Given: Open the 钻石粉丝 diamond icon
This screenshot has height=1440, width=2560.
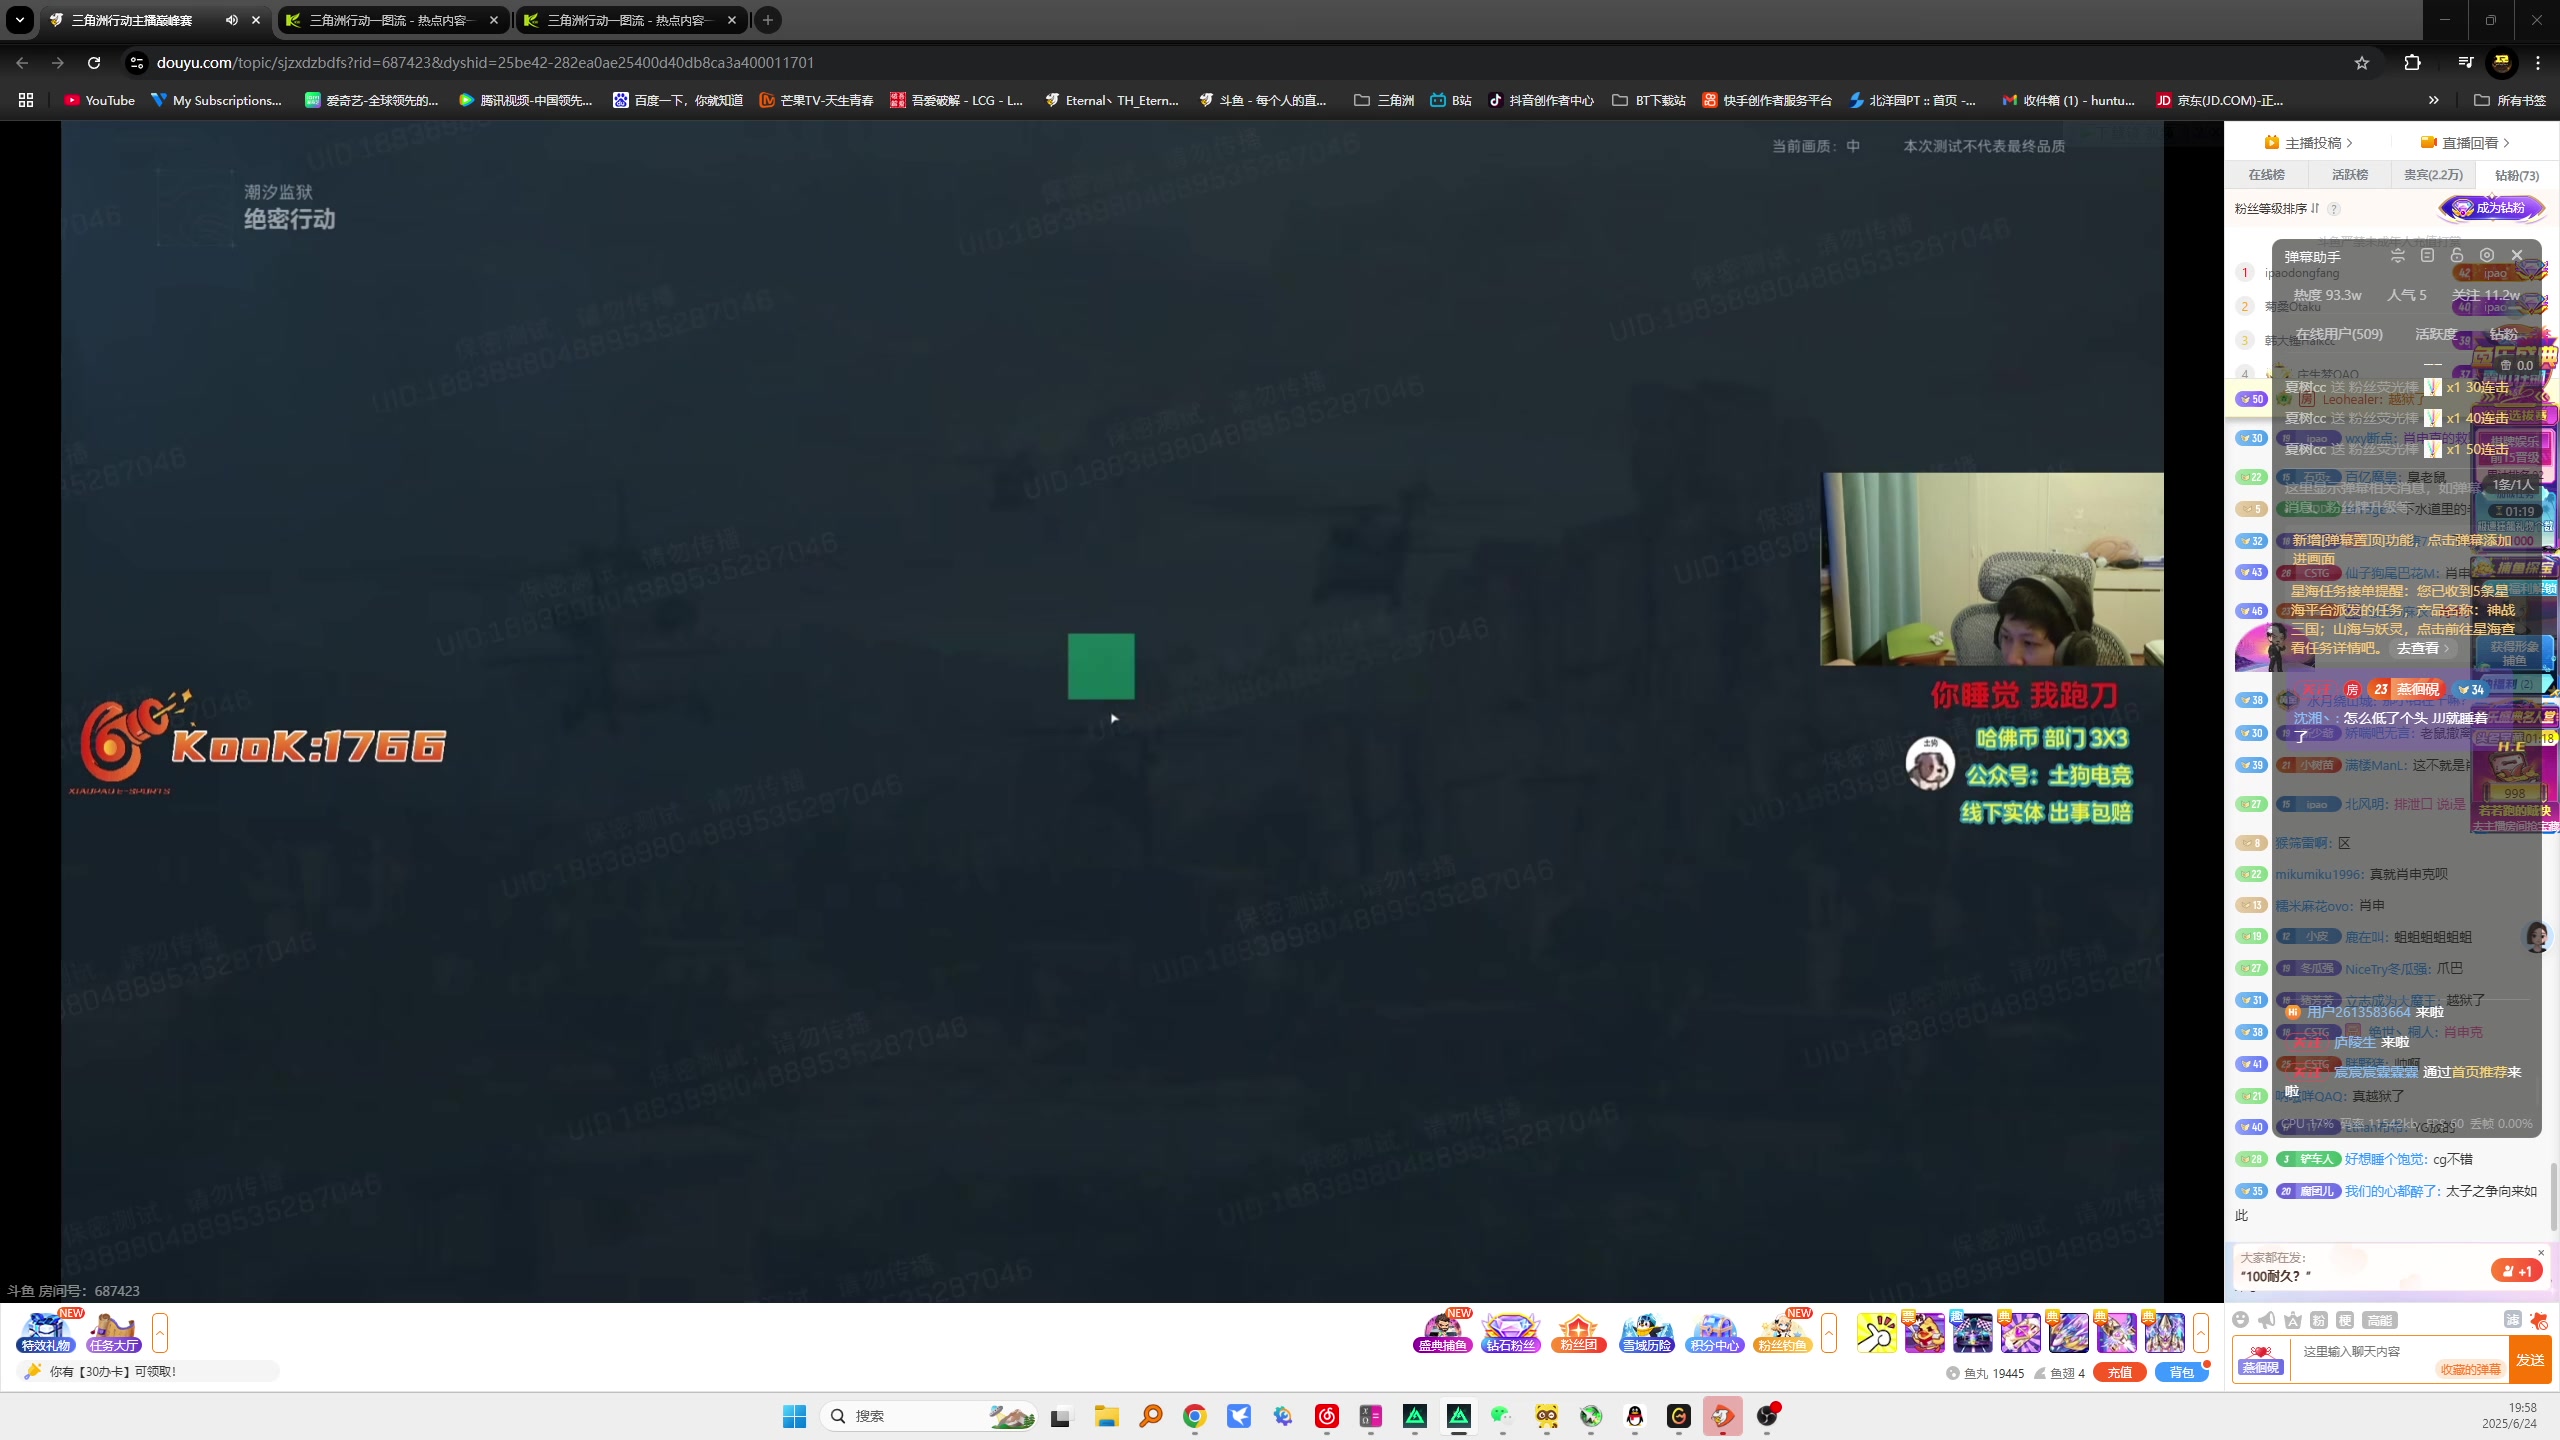Looking at the screenshot, I should click(1510, 1332).
